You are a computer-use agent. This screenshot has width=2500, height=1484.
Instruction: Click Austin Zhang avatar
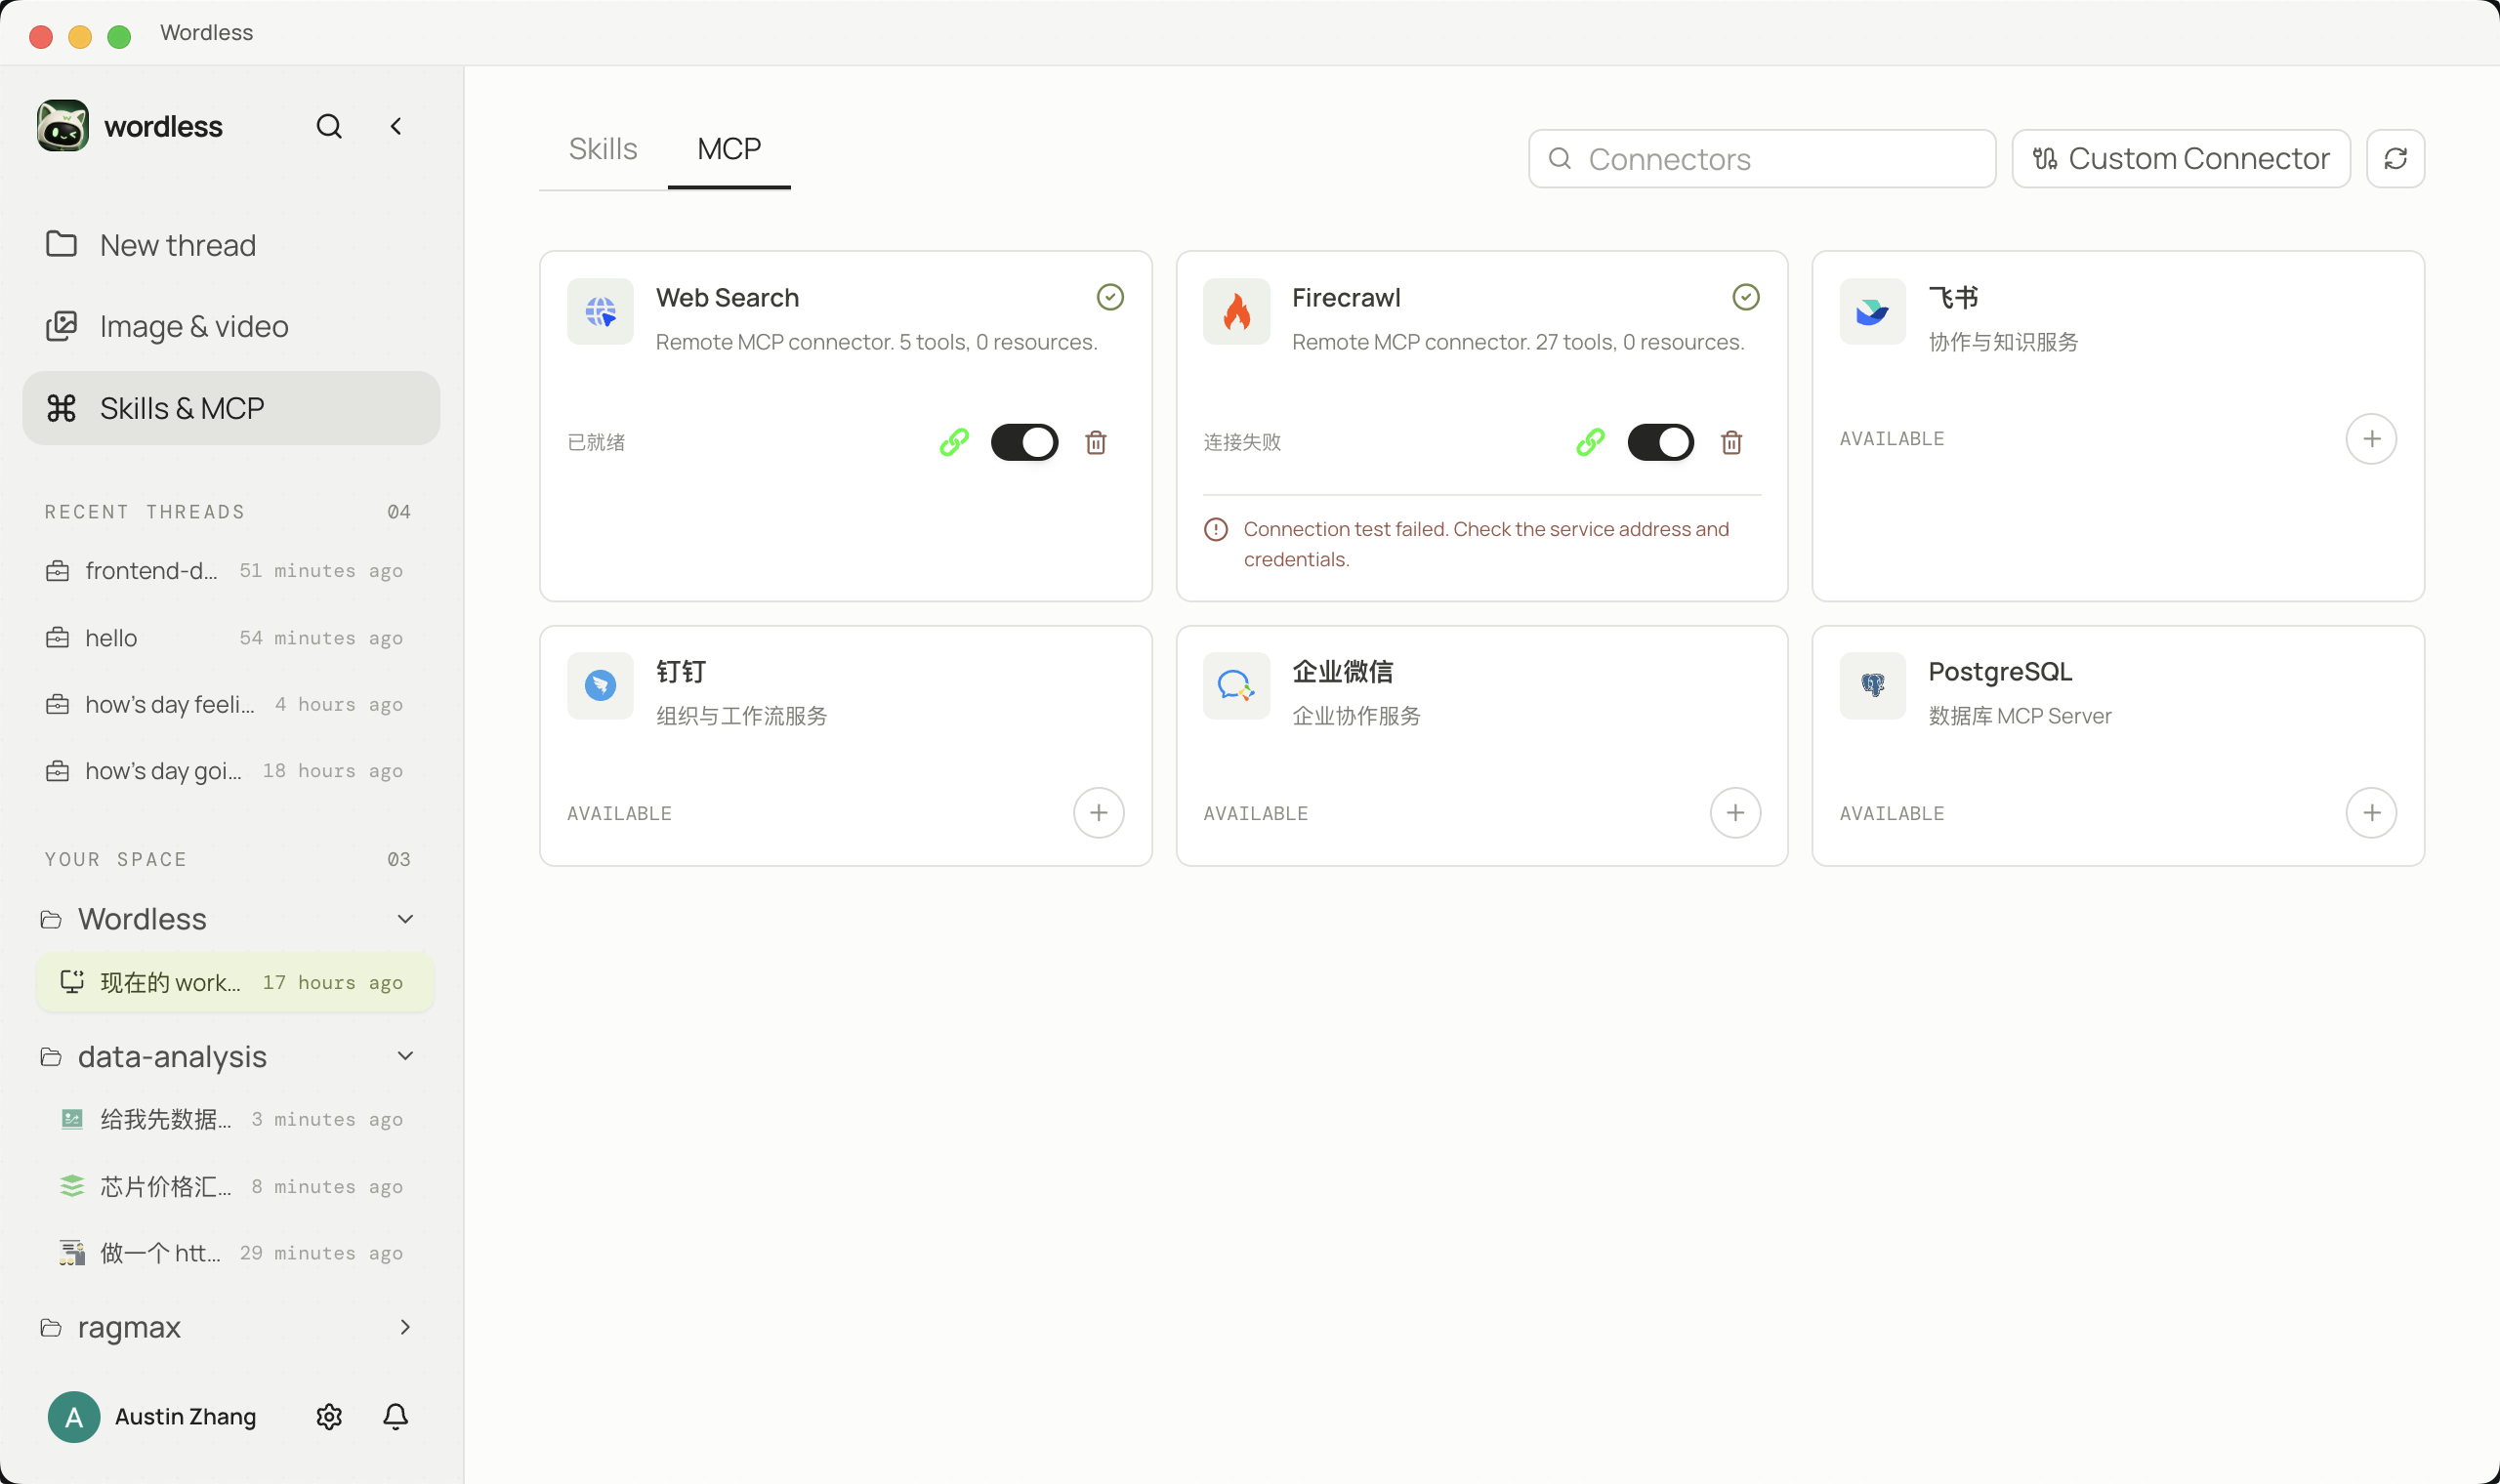click(x=74, y=1416)
